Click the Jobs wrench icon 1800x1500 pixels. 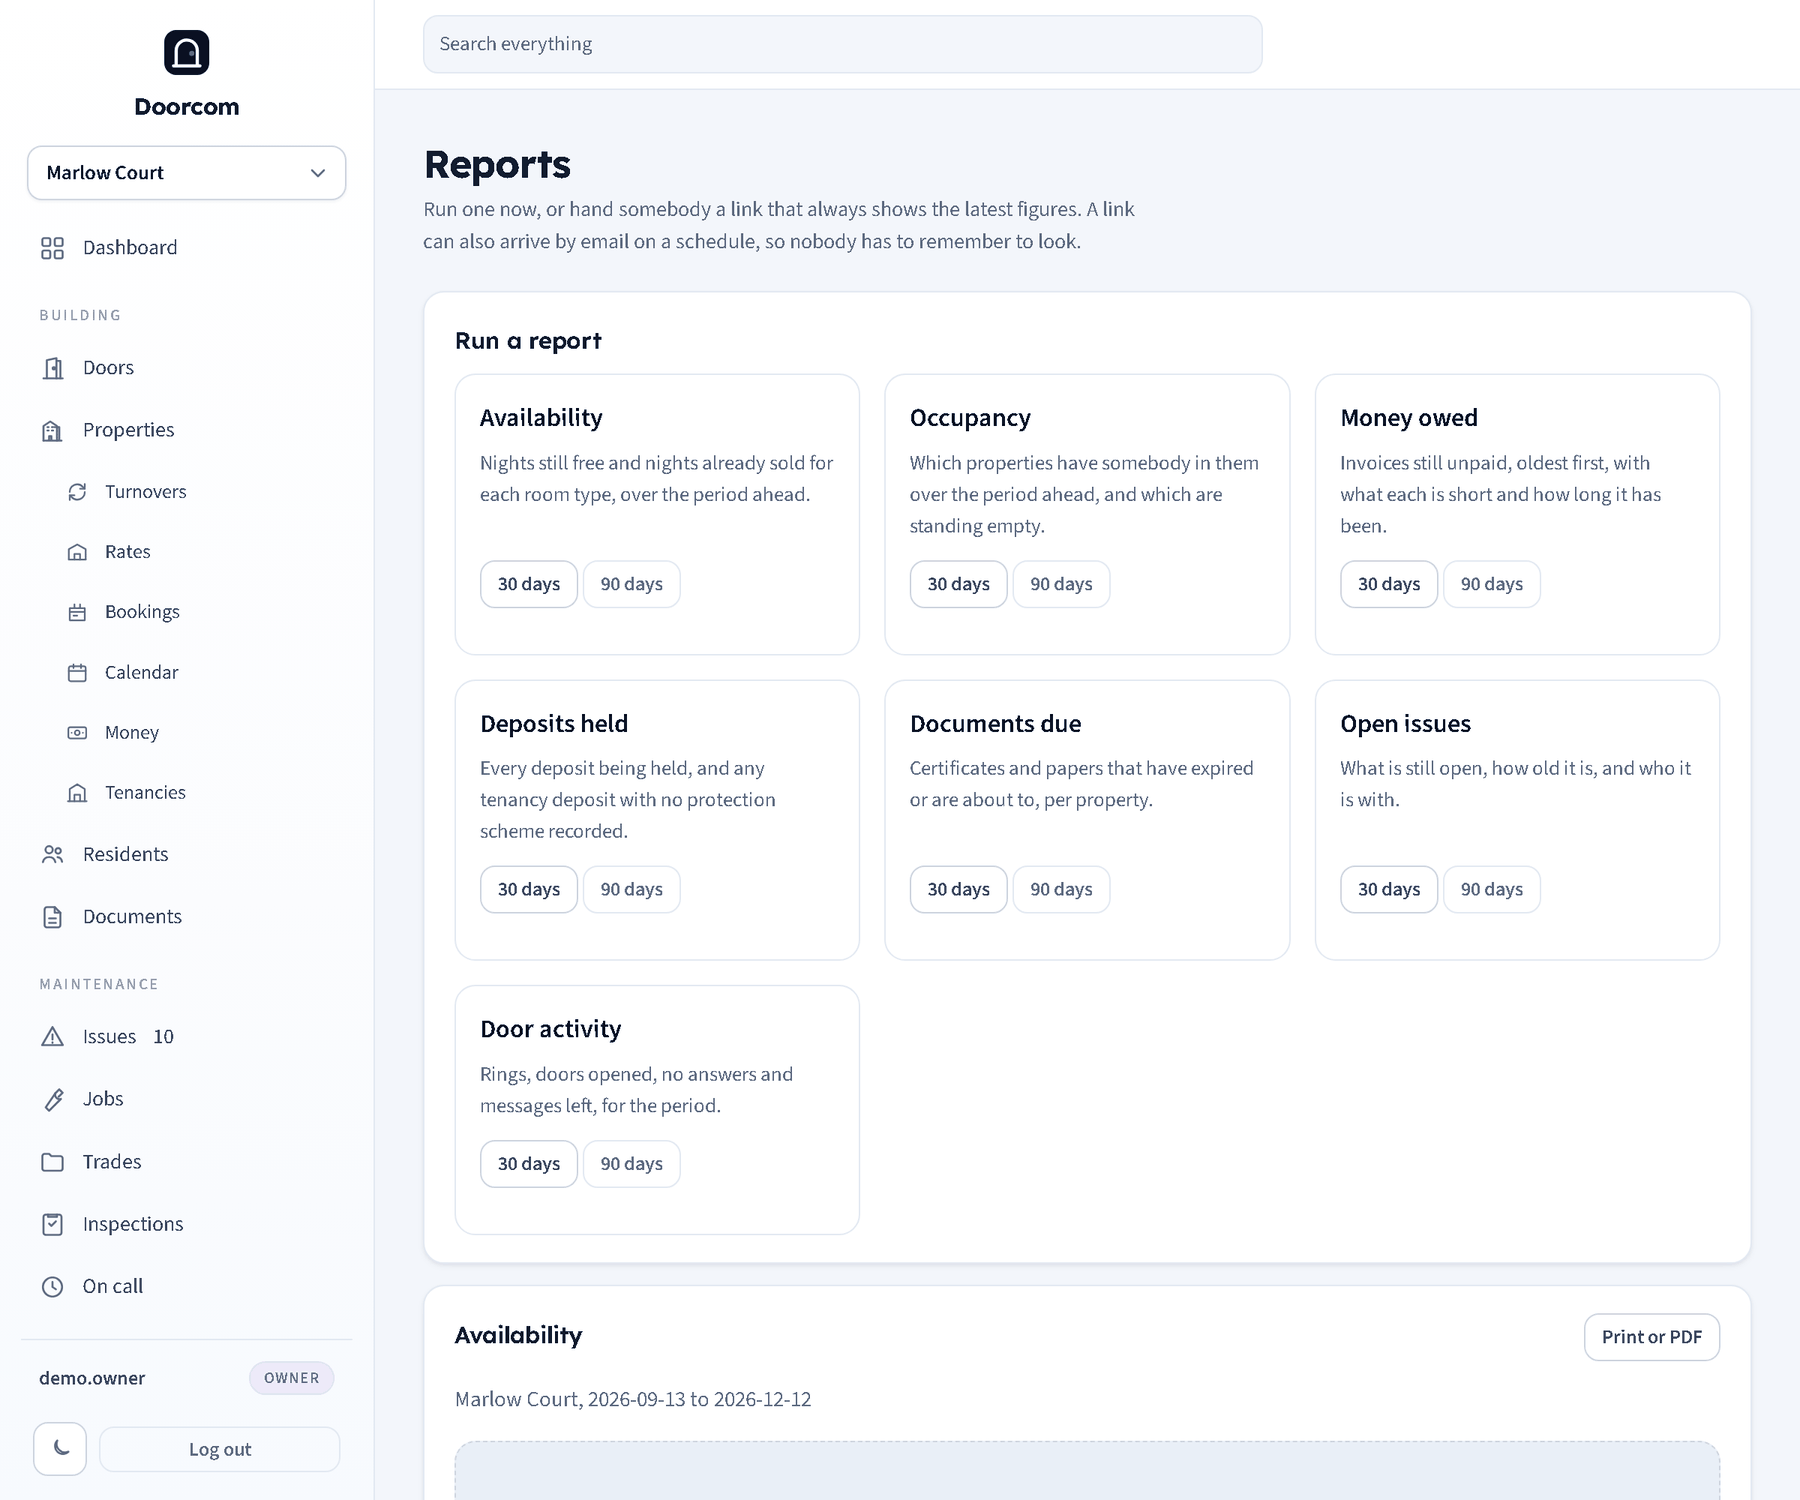(52, 1100)
